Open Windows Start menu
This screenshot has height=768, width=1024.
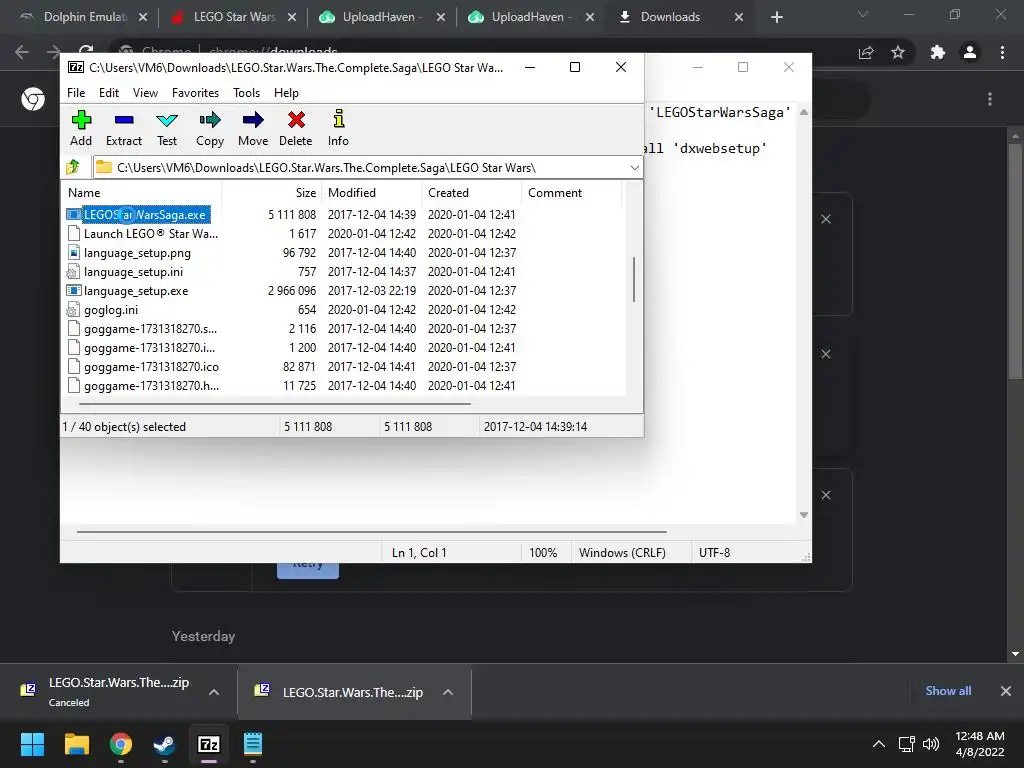[32, 744]
